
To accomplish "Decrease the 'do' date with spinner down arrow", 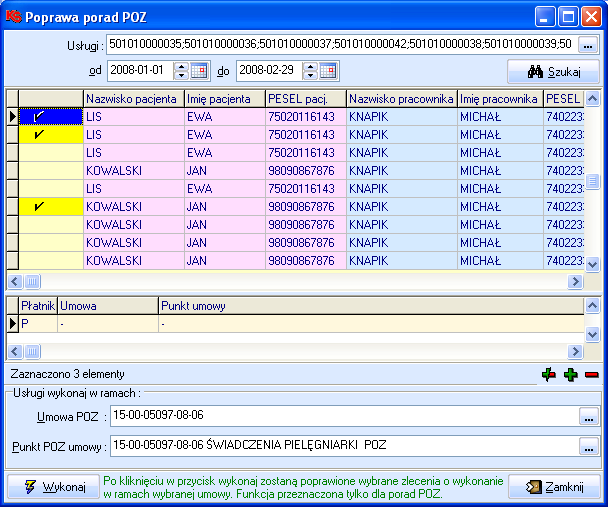I will click(310, 76).
